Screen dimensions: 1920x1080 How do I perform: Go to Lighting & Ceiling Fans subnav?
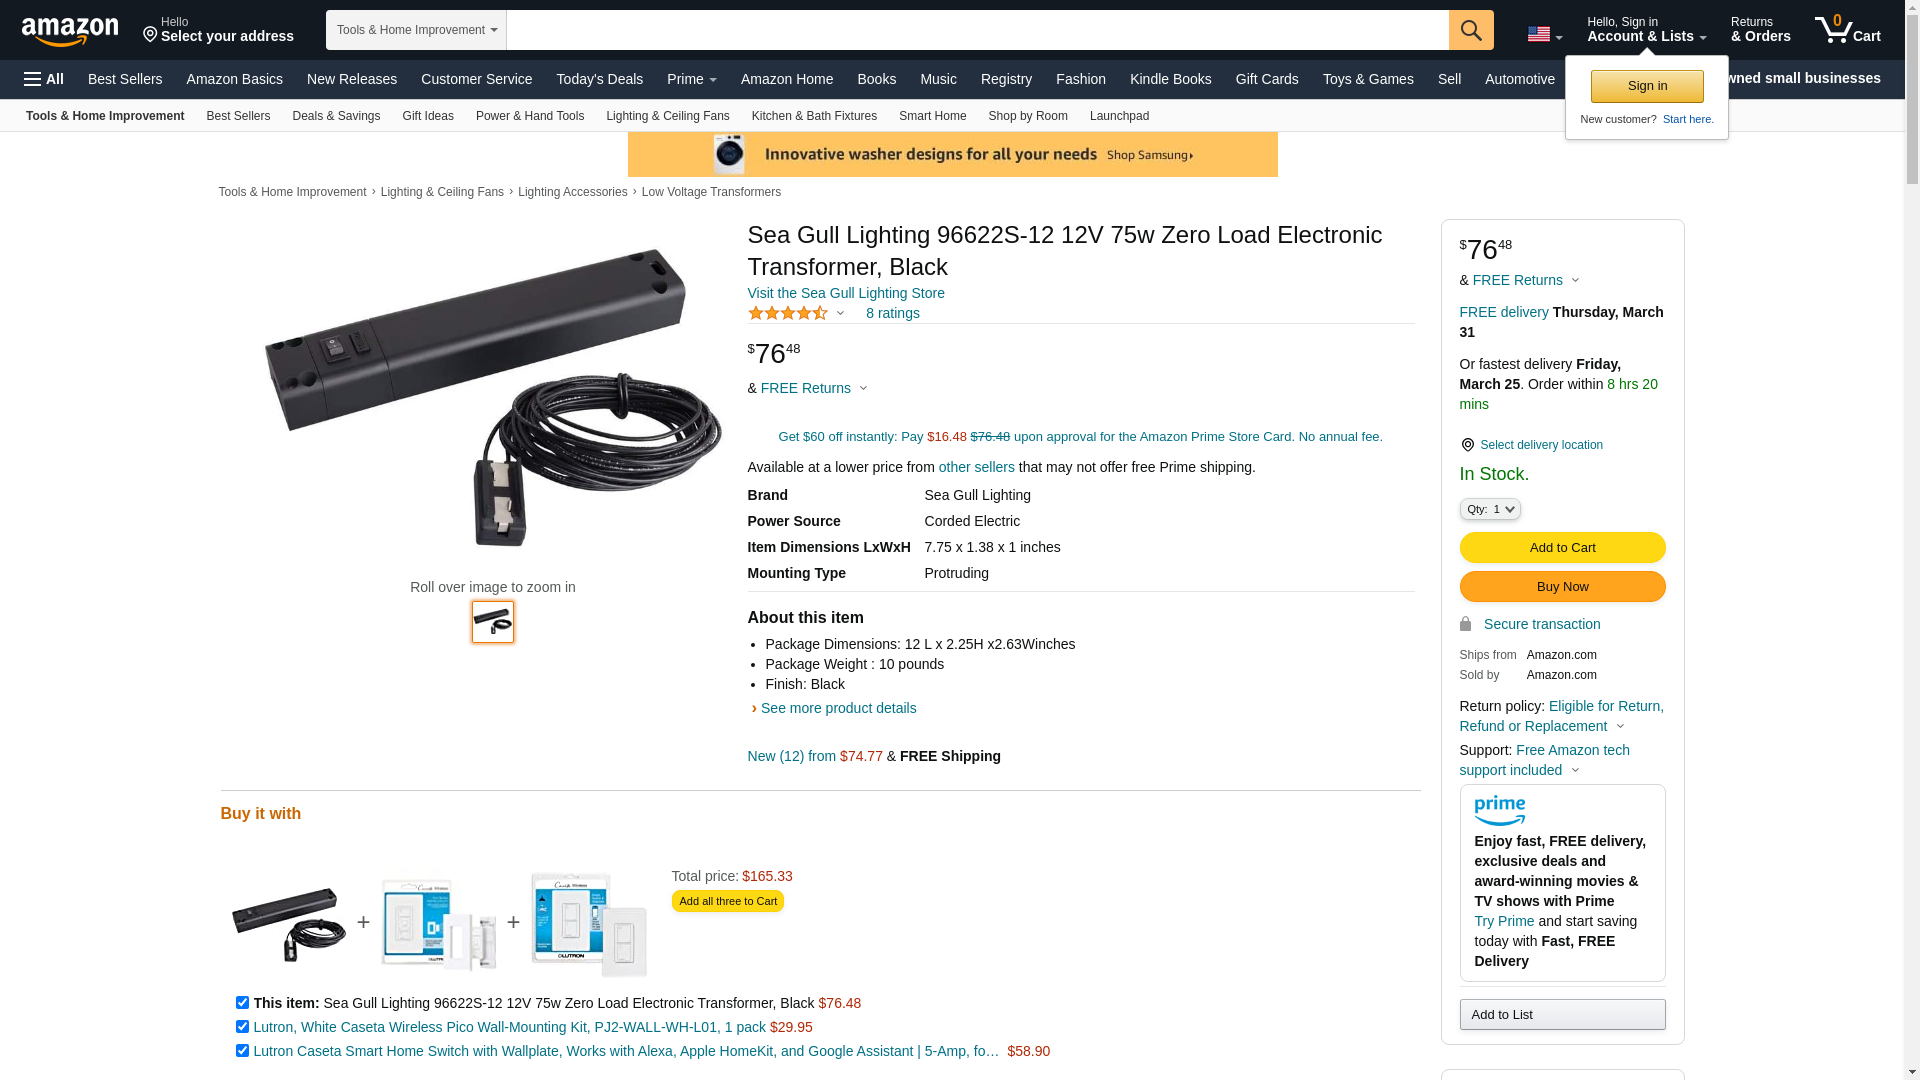[667, 116]
